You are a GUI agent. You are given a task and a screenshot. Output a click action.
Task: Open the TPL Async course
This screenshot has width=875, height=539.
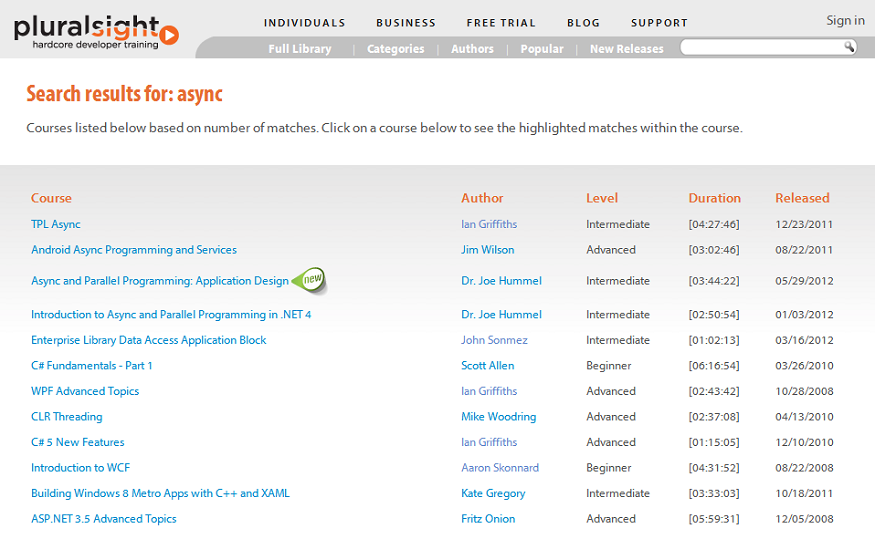click(x=56, y=225)
